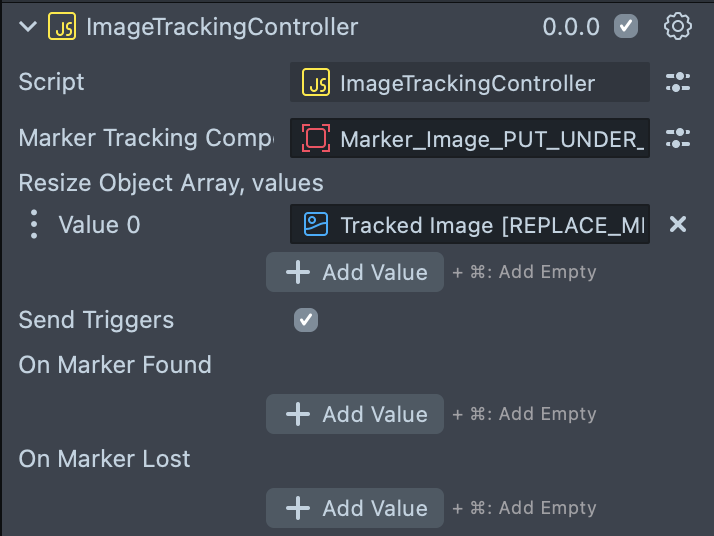Add Value under On Marker Found

coord(355,414)
